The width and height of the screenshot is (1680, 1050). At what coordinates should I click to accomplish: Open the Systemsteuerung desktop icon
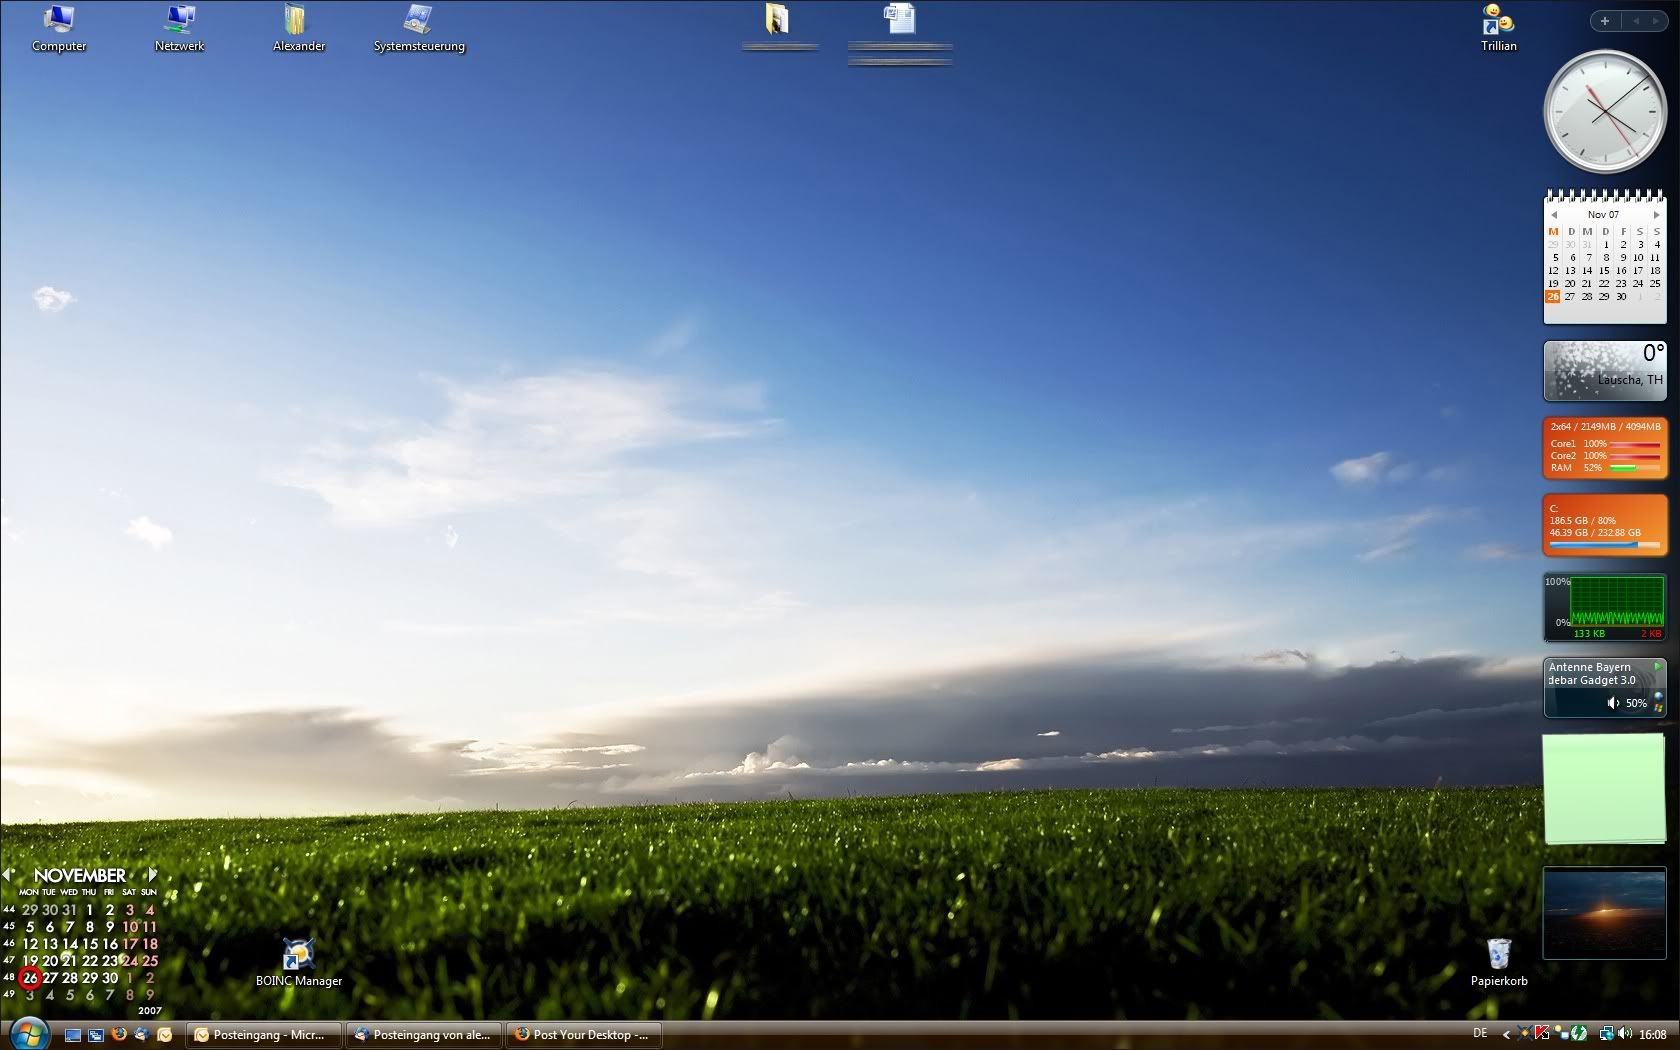(x=418, y=27)
